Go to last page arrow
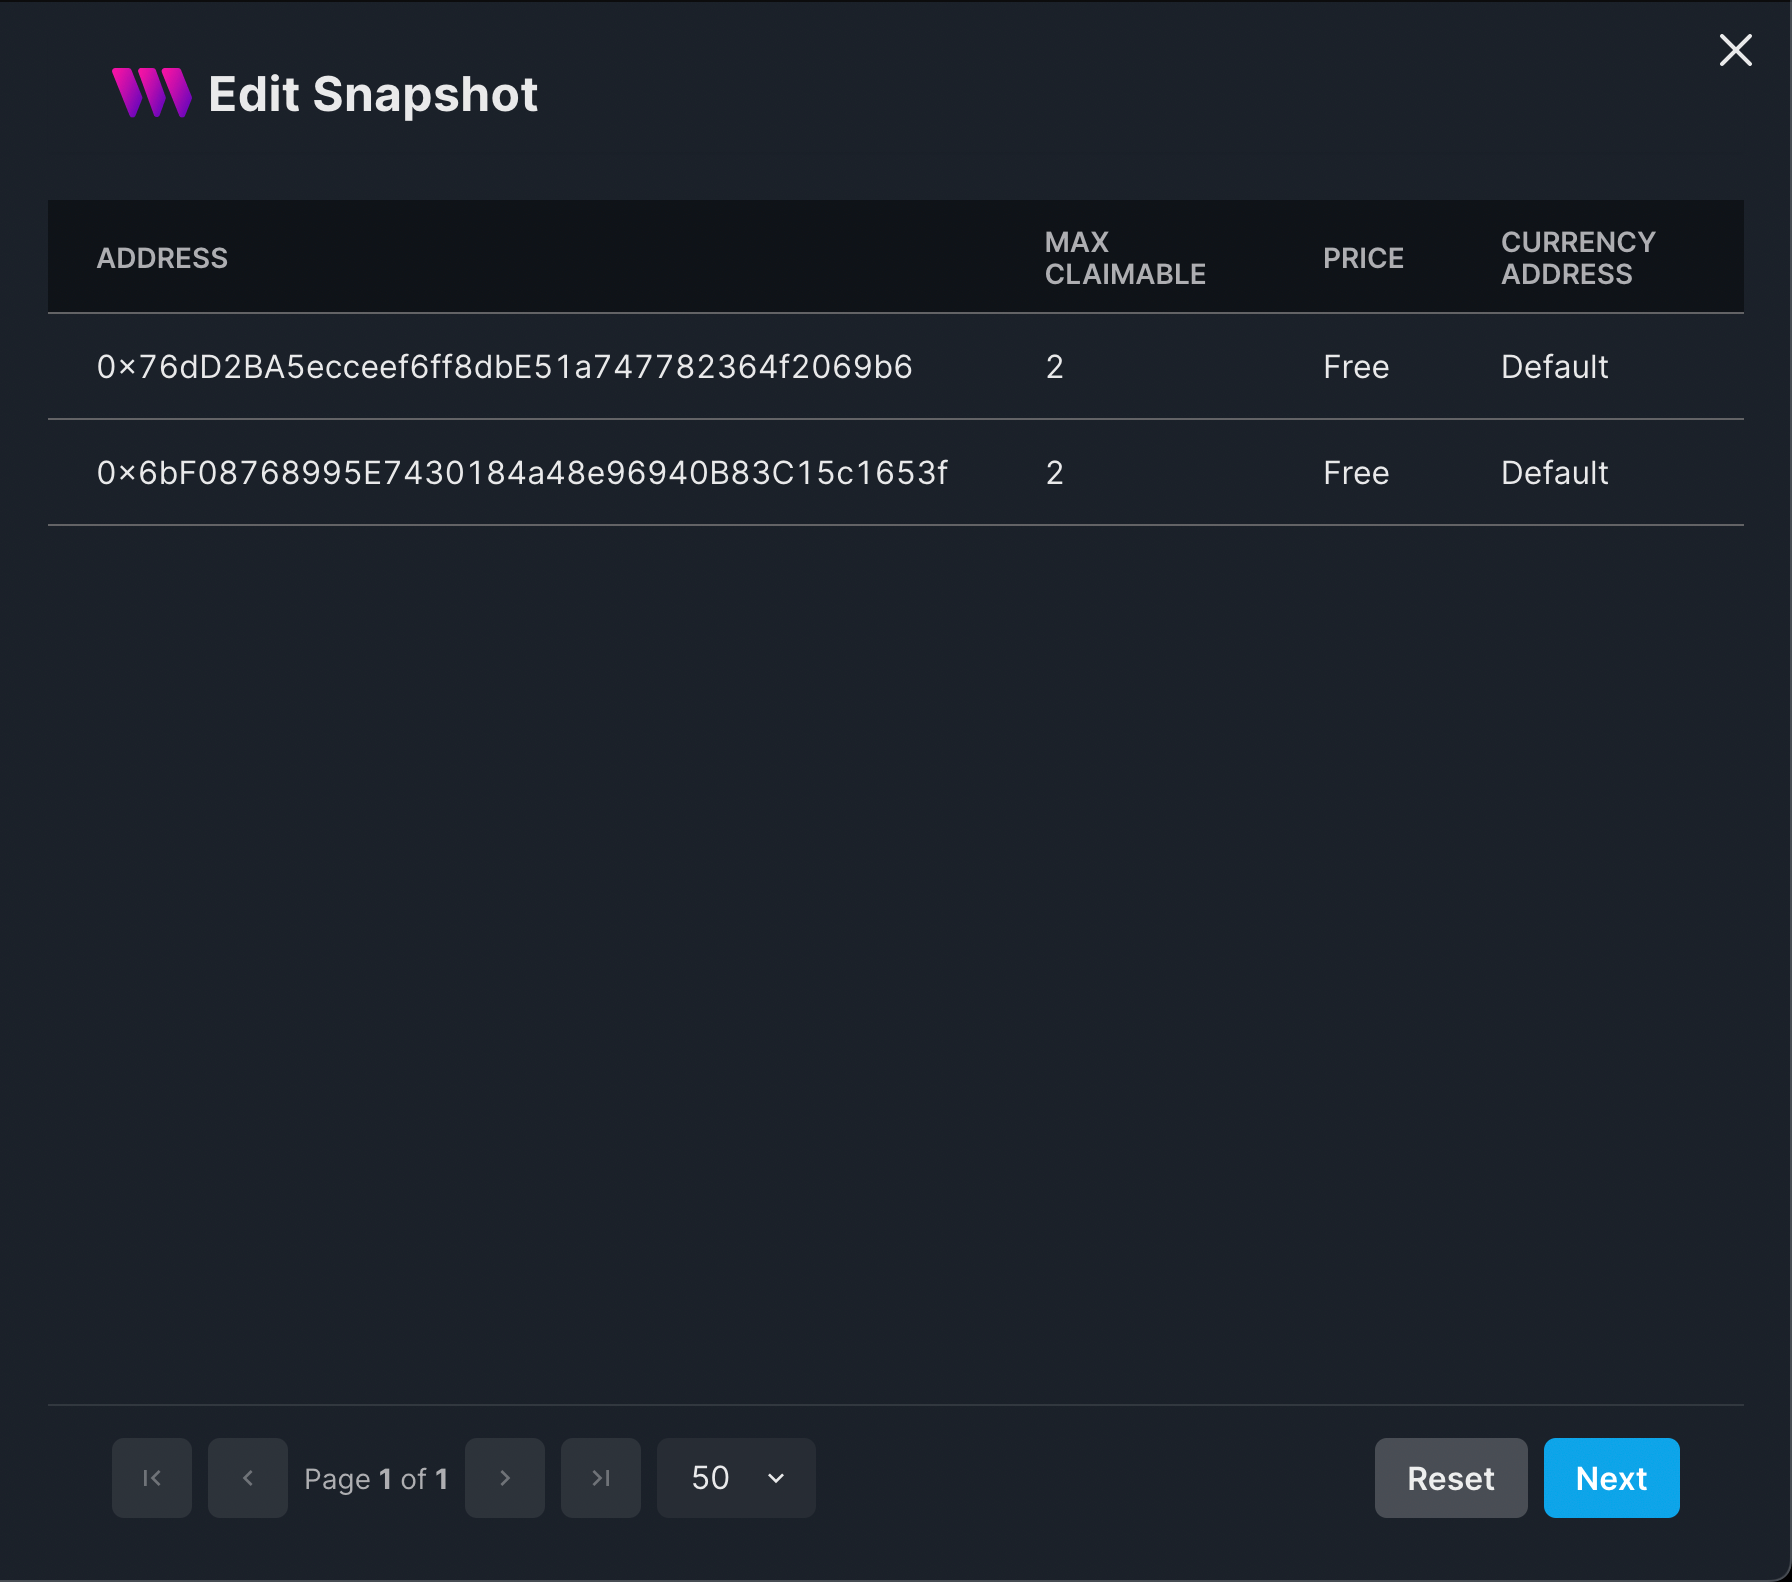 [601, 1477]
